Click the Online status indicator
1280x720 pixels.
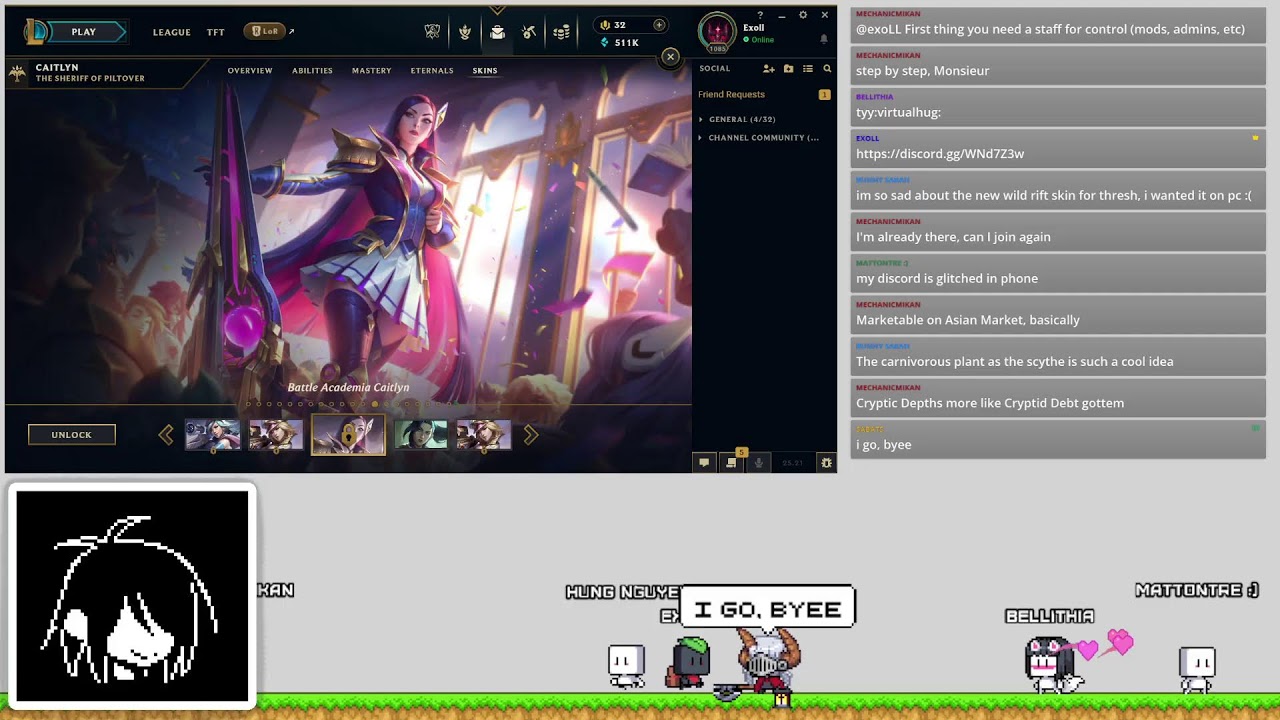click(758, 40)
